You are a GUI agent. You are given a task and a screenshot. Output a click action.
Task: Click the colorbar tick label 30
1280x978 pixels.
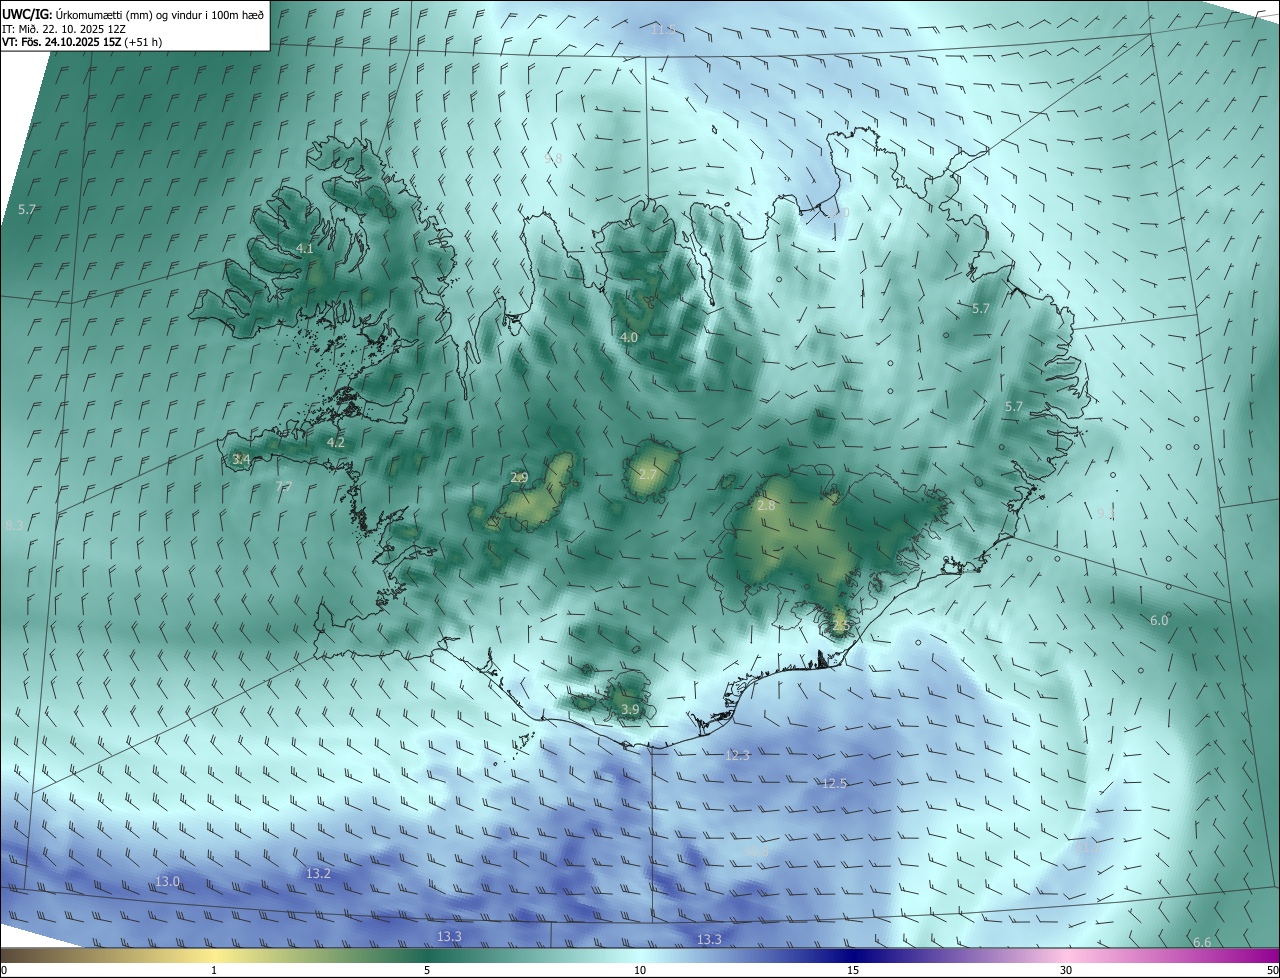[x=1066, y=970]
